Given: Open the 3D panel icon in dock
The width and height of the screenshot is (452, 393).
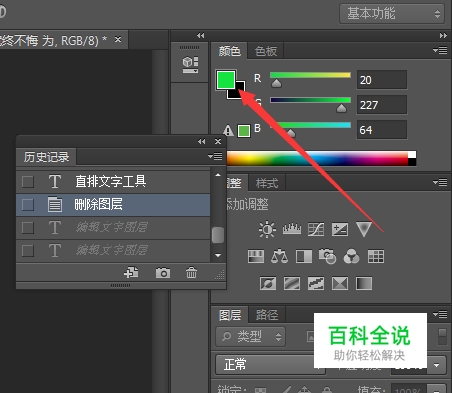Looking at the screenshot, I should pos(190,65).
